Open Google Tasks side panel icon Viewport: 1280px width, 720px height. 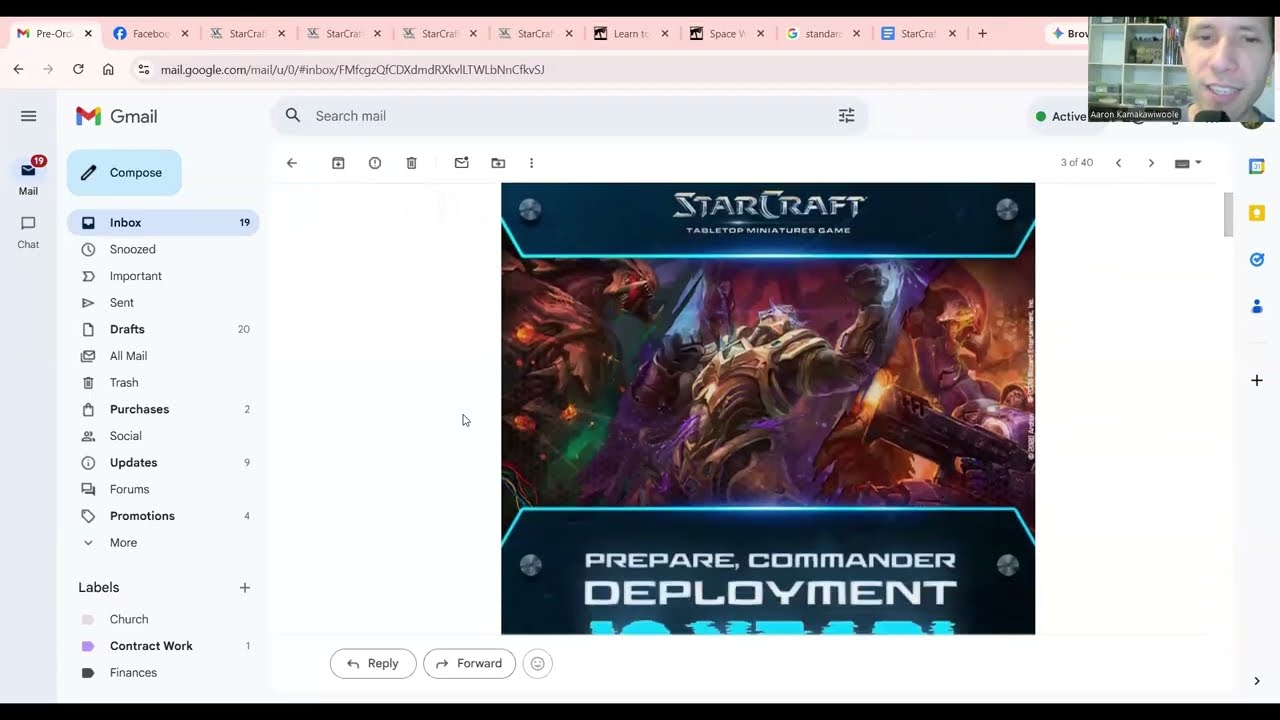[x=1257, y=260]
